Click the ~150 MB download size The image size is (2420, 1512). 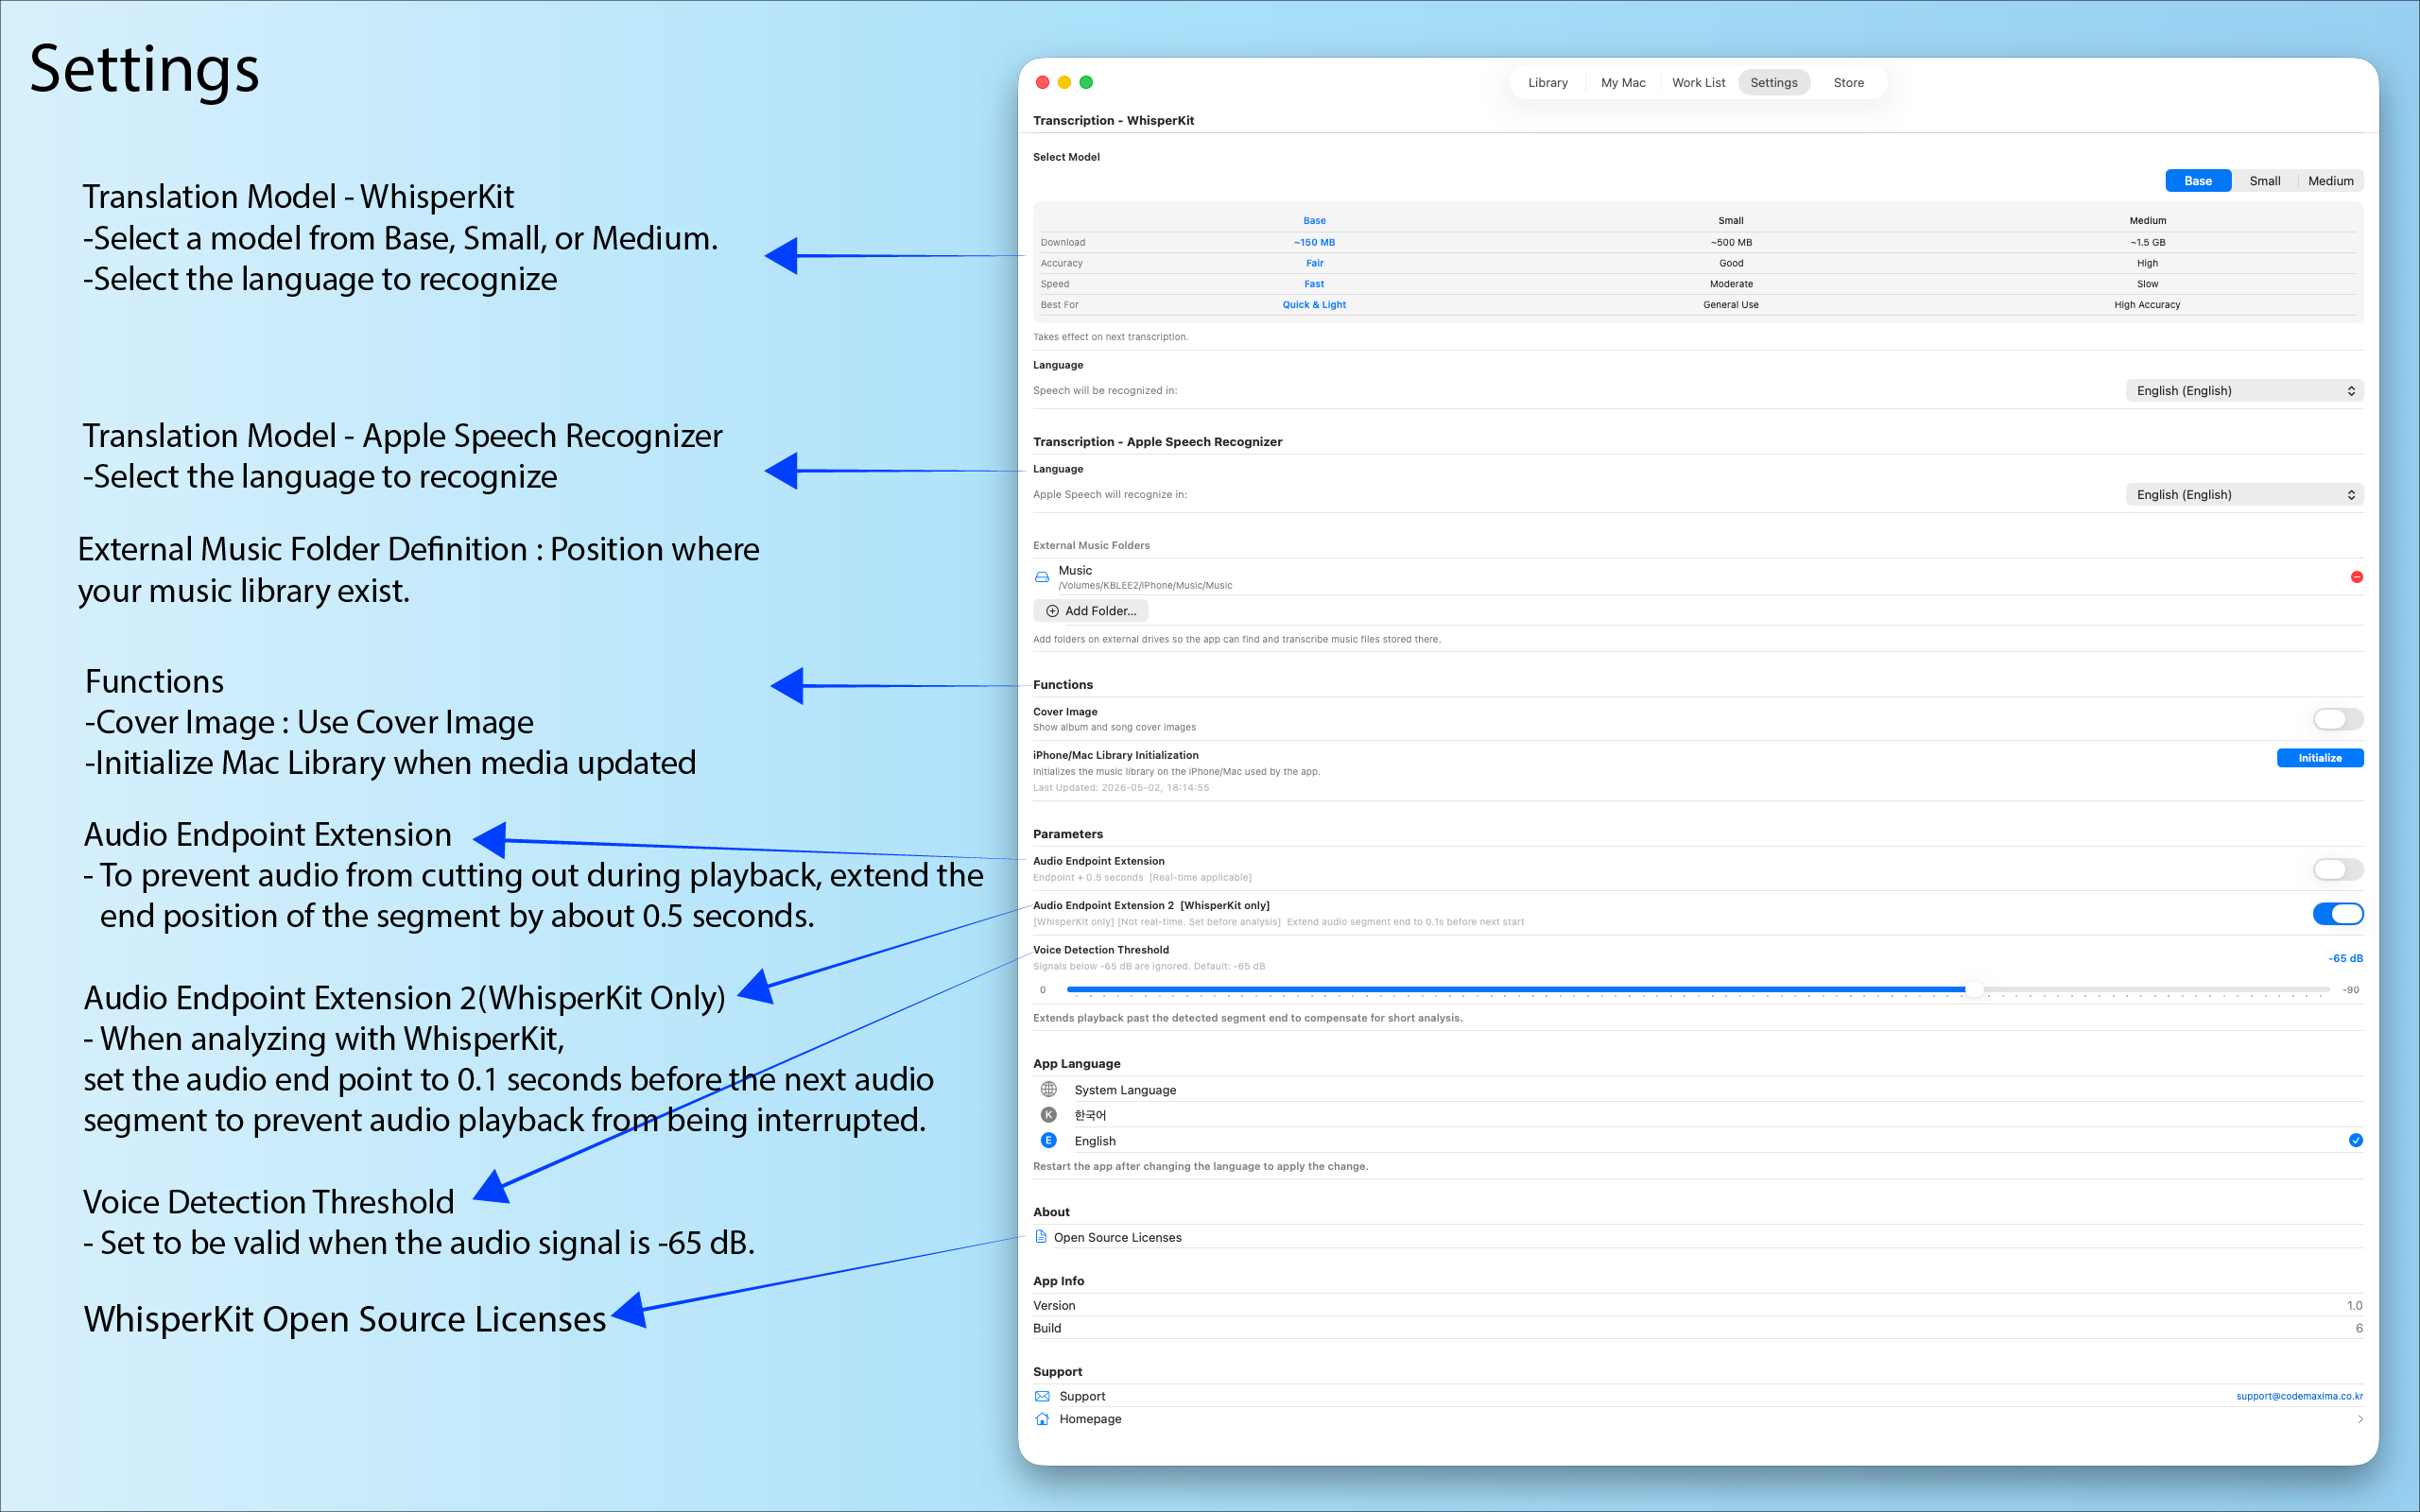[1314, 243]
